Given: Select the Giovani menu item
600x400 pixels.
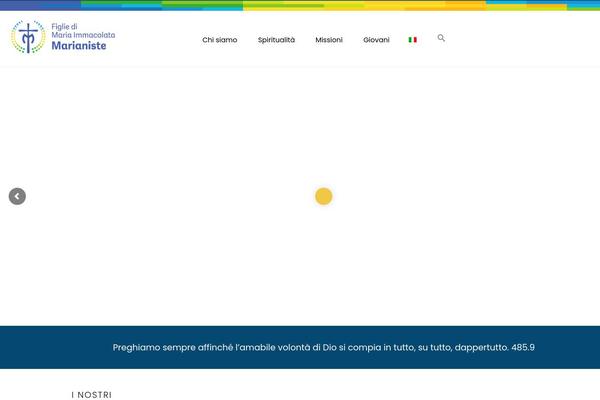Looking at the screenshot, I should [x=376, y=40].
